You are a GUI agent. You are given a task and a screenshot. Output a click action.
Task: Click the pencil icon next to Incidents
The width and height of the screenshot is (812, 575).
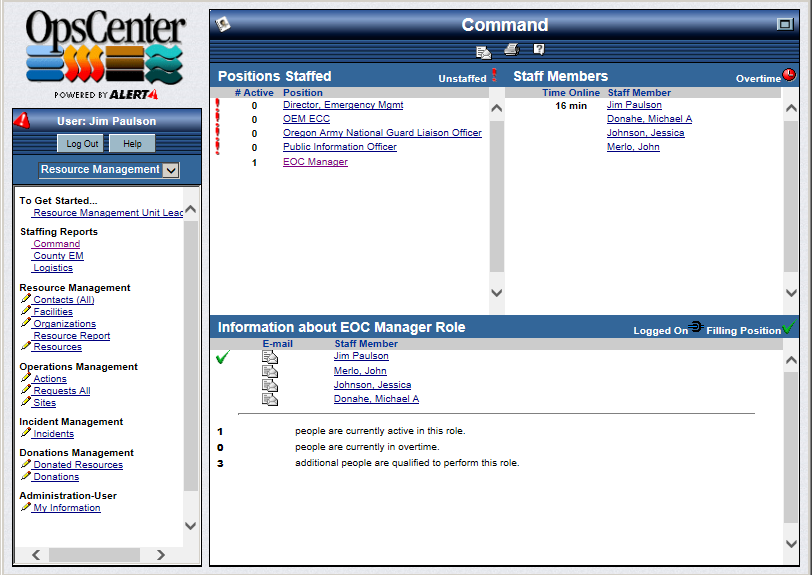click(x=26, y=433)
